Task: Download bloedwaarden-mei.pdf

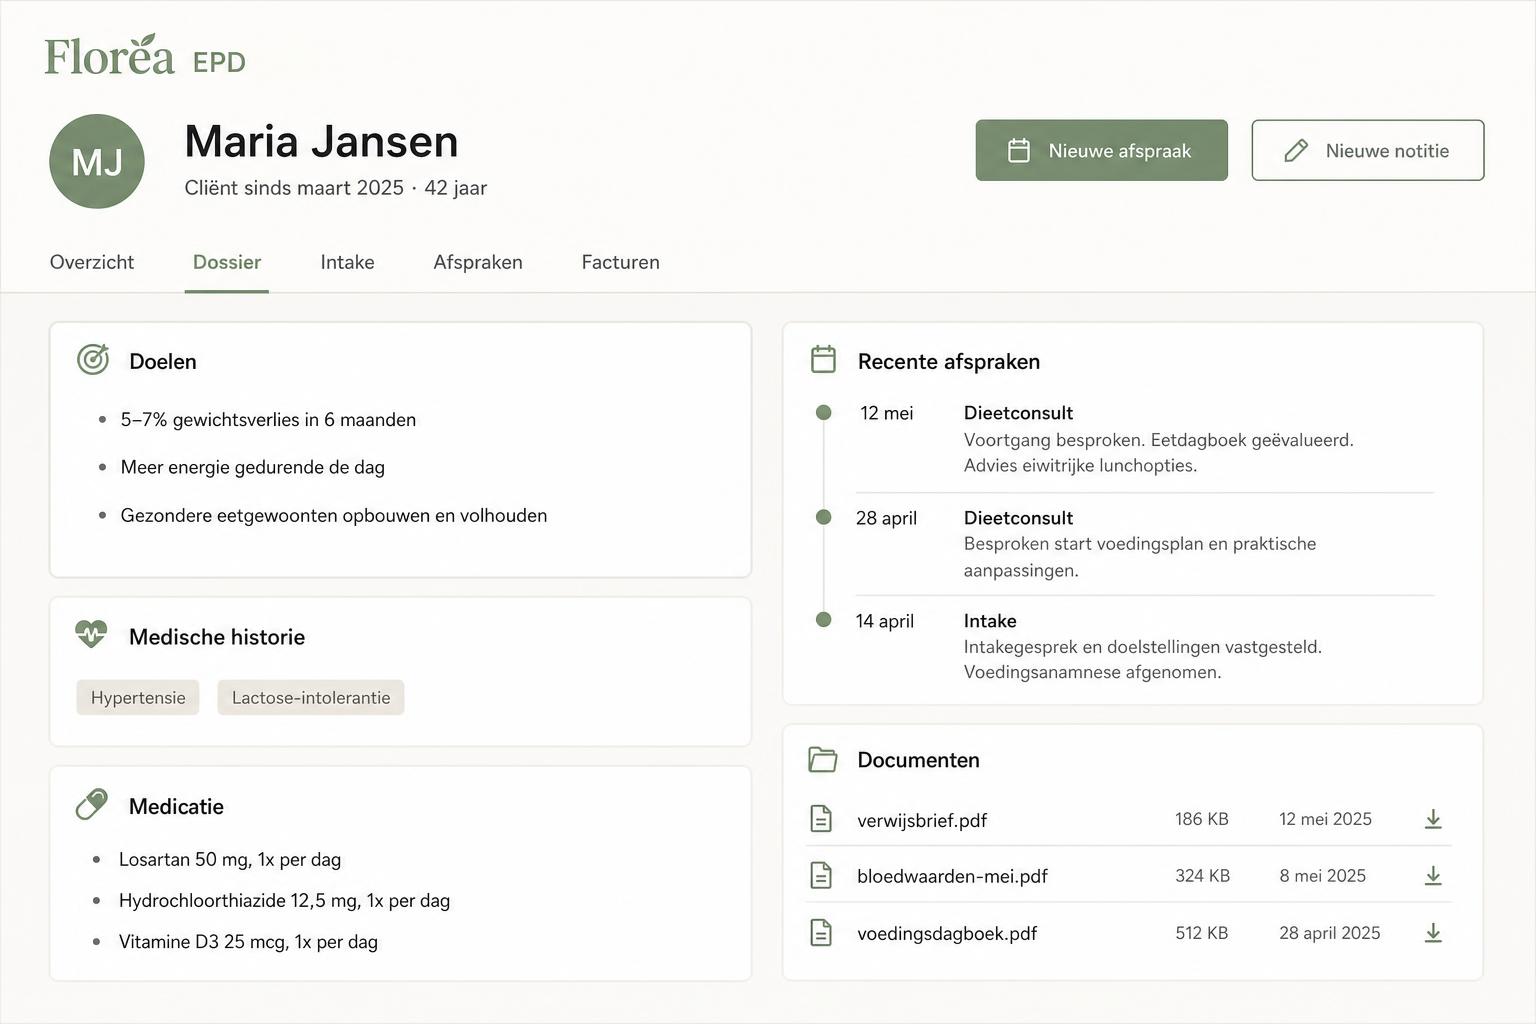Action: [x=1433, y=876]
